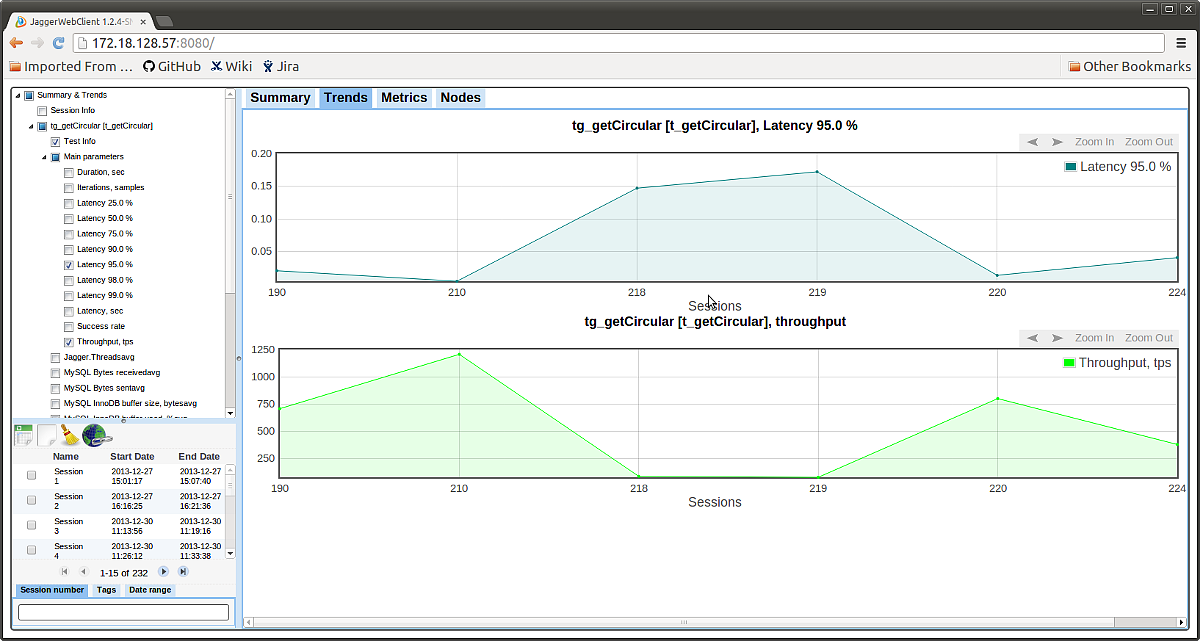Click the blank page icon in sessions toolbar

pos(47,434)
